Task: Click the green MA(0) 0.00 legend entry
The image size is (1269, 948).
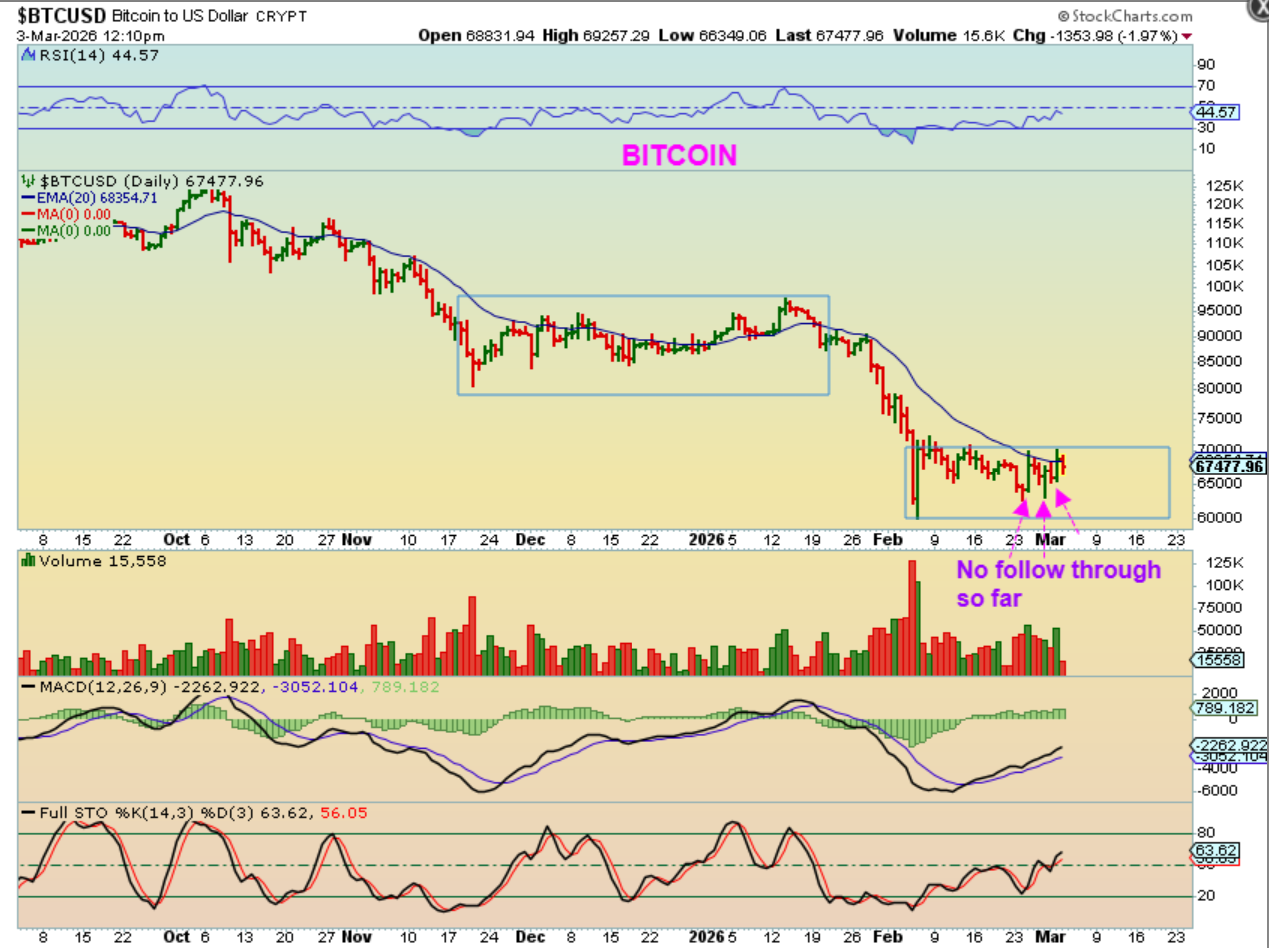Action: [x=66, y=230]
